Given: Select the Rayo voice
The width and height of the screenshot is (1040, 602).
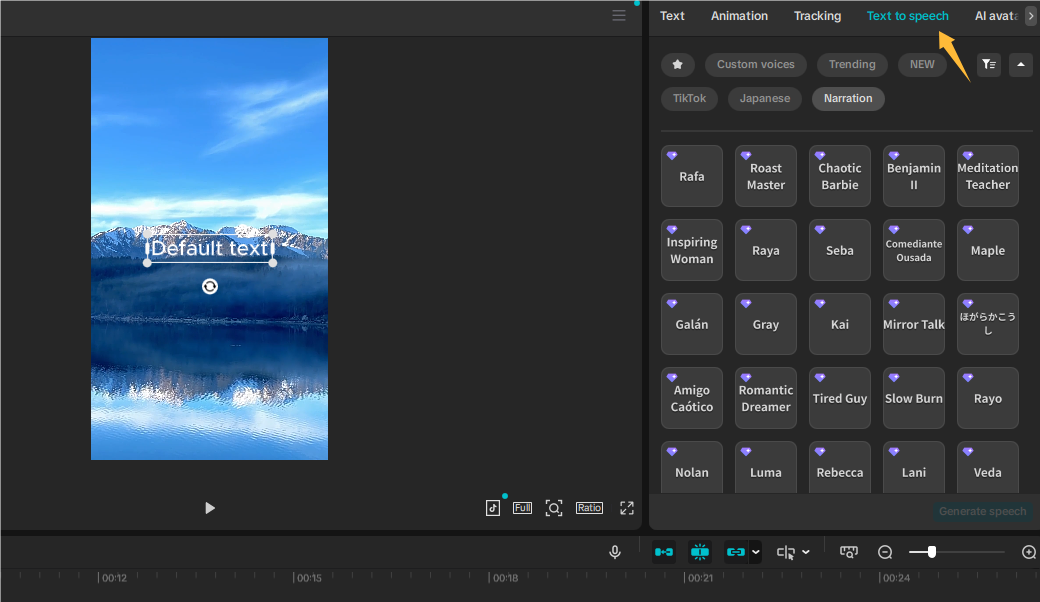Looking at the screenshot, I should (988, 398).
